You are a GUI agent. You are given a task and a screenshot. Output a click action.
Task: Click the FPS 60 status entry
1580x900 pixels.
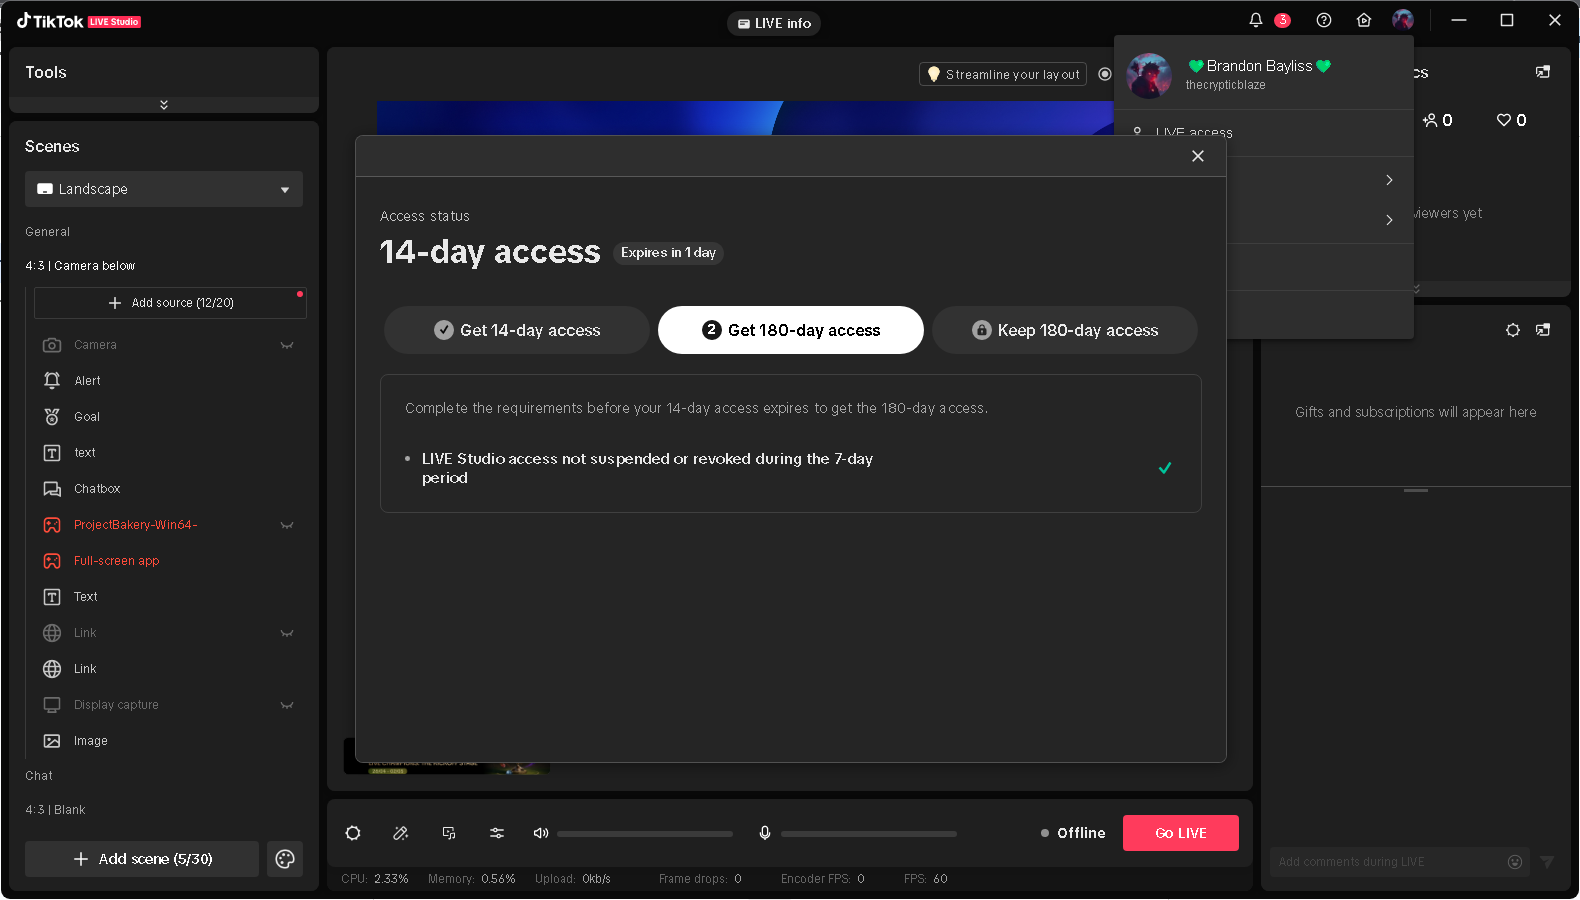tap(926, 879)
